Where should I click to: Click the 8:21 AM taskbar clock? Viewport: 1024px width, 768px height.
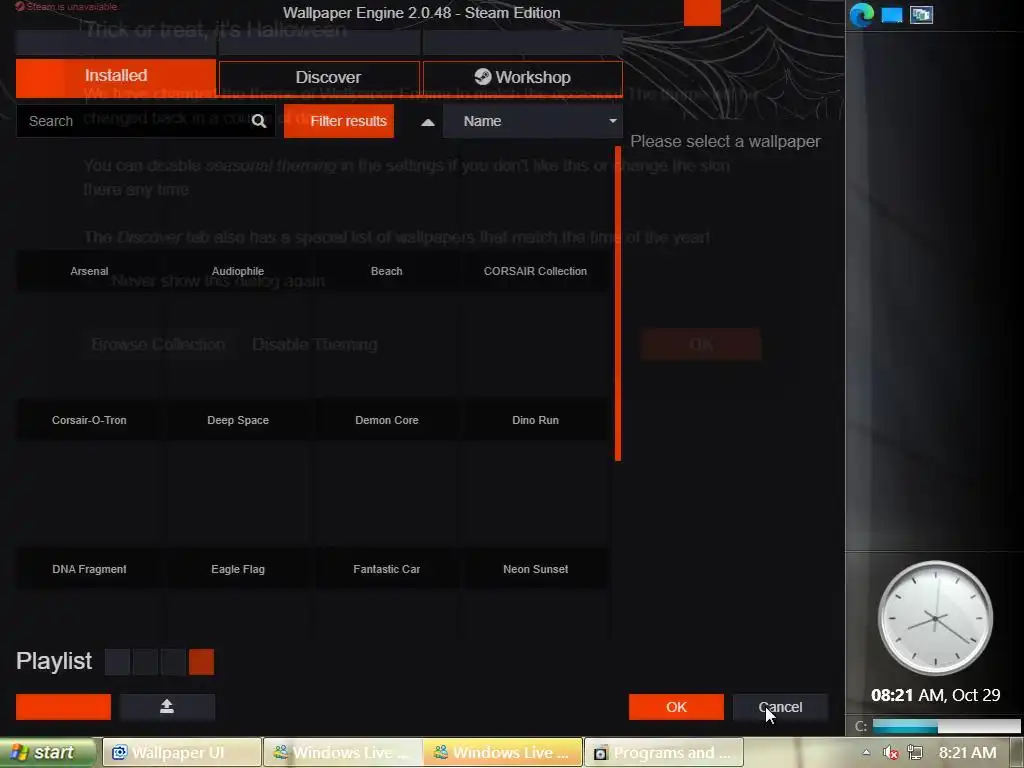(x=967, y=752)
